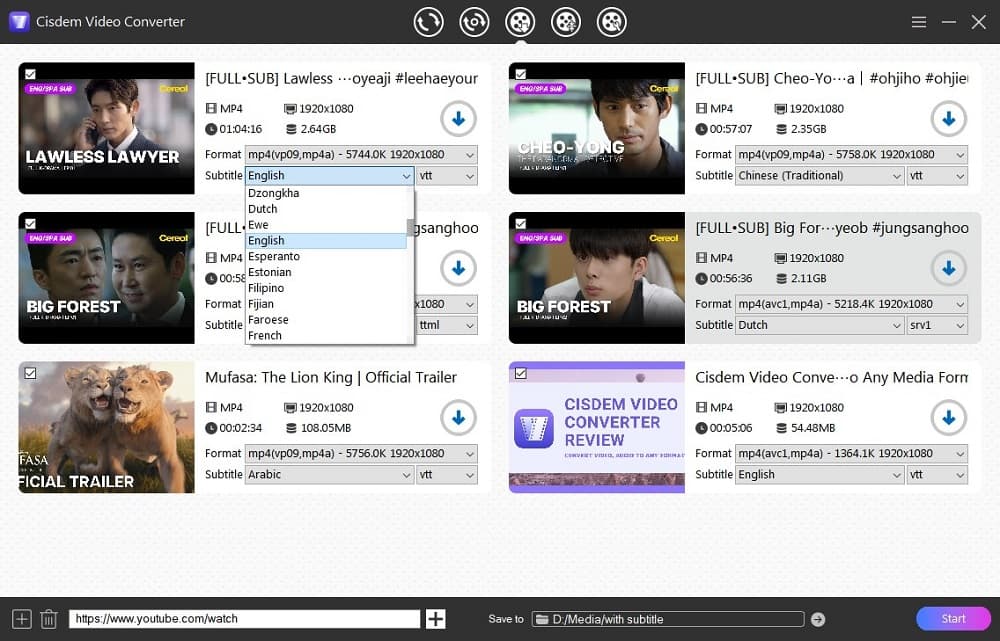Open vtt subtitle format dropdown for Lawless Lawyer
This screenshot has width=1000, height=641.
447,175
